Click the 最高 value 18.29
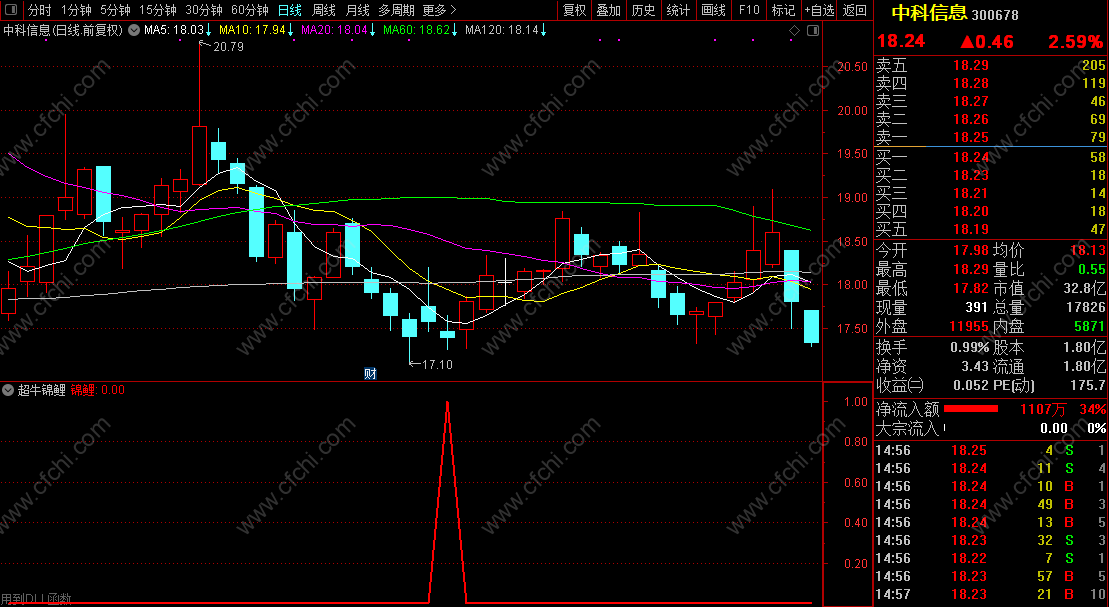Screen dimensions: 1109x607 [x=970, y=270]
